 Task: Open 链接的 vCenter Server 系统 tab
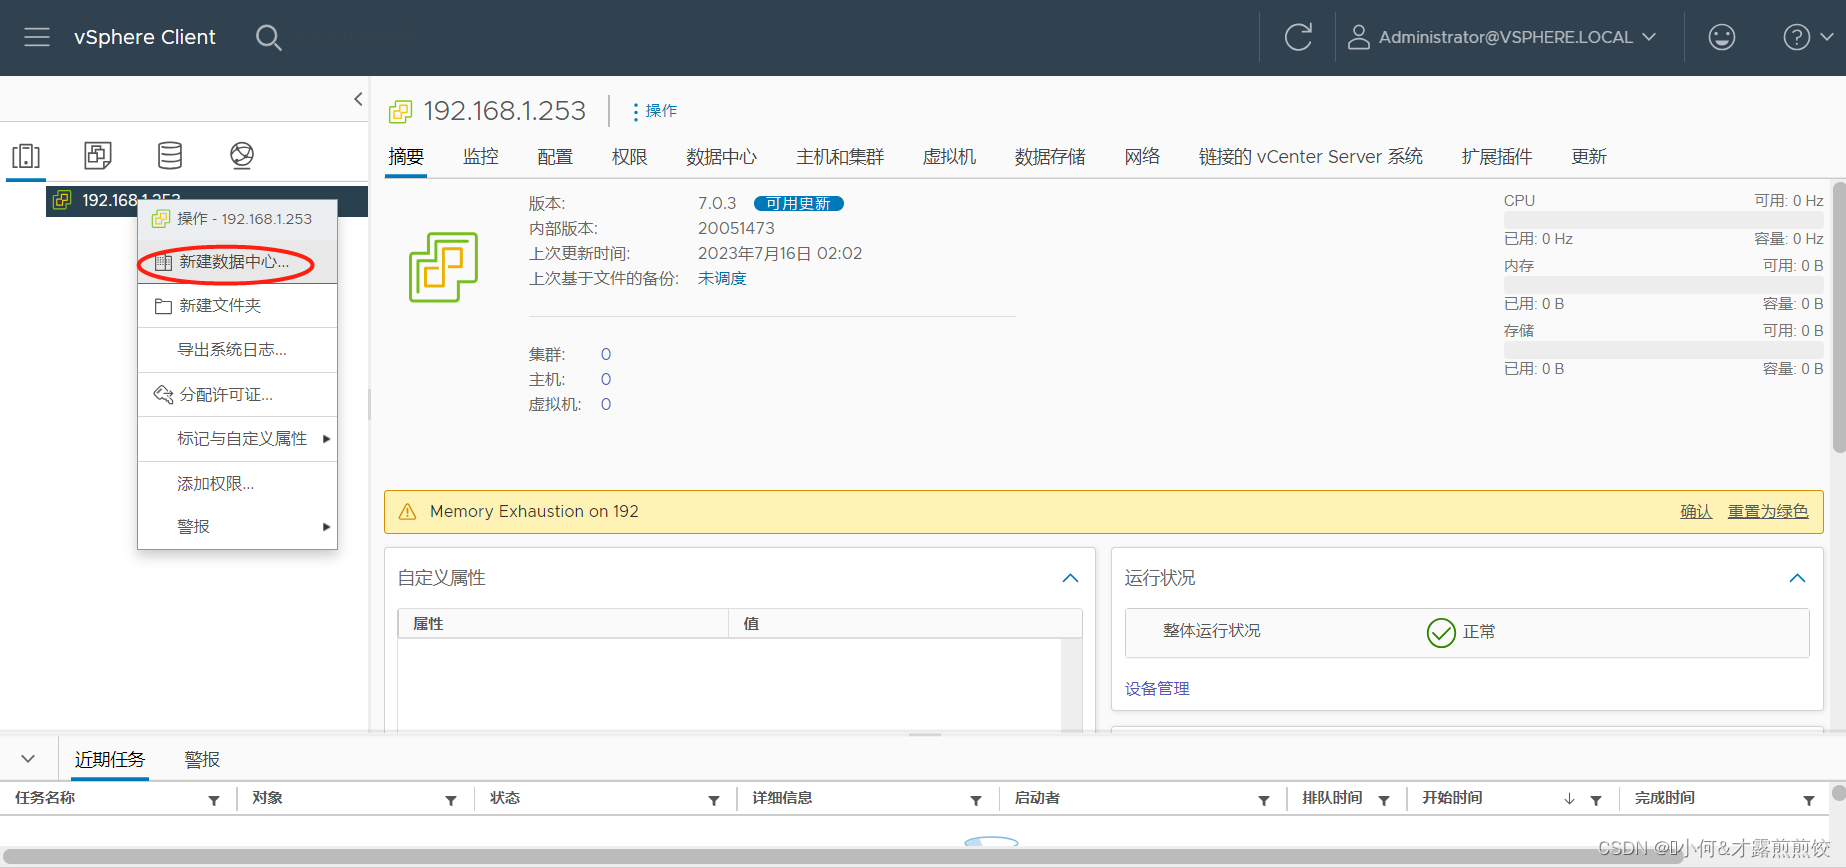pos(1311,157)
